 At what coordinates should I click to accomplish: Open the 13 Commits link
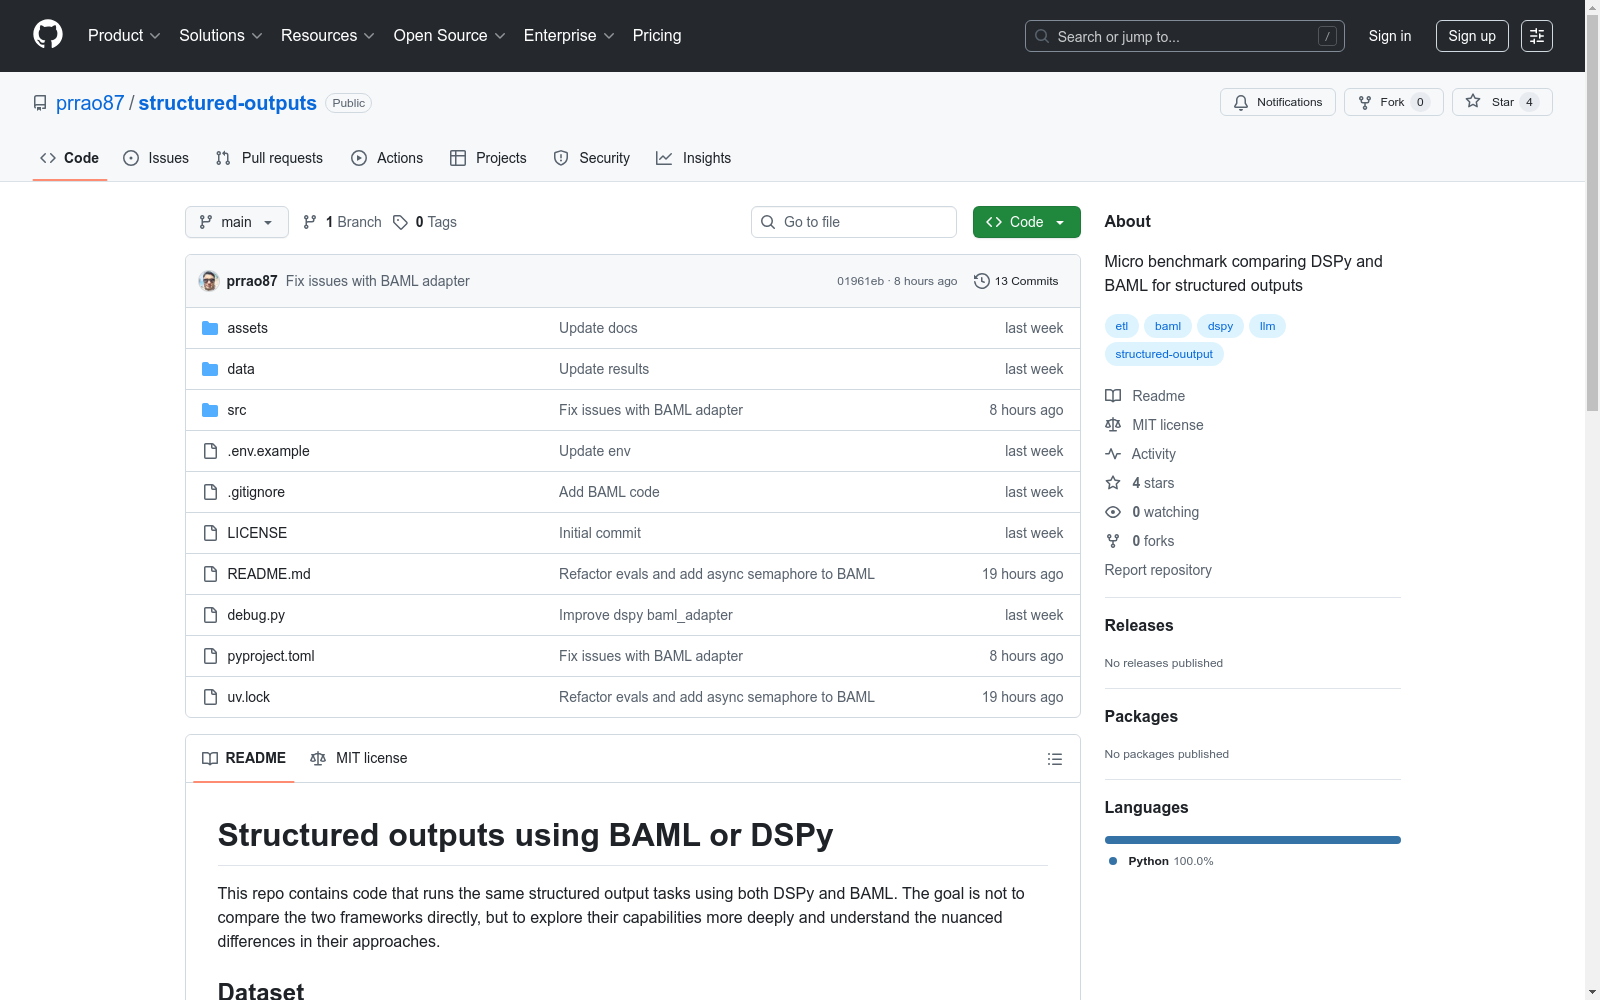click(1016, 281)
